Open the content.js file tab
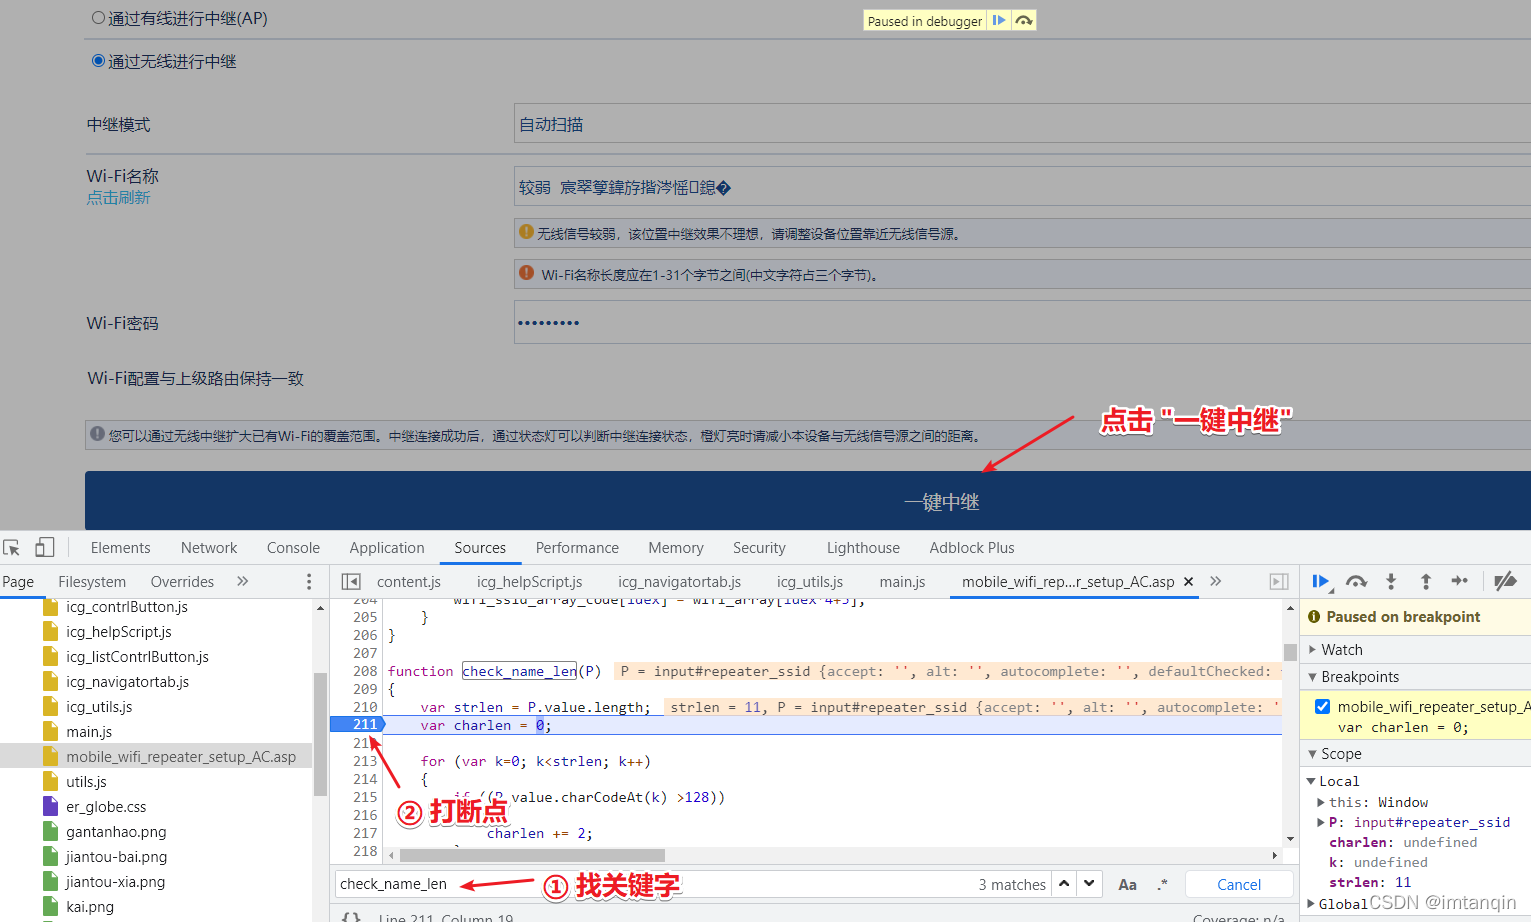Screen dimensions: 1531x922 click(409, 581)
